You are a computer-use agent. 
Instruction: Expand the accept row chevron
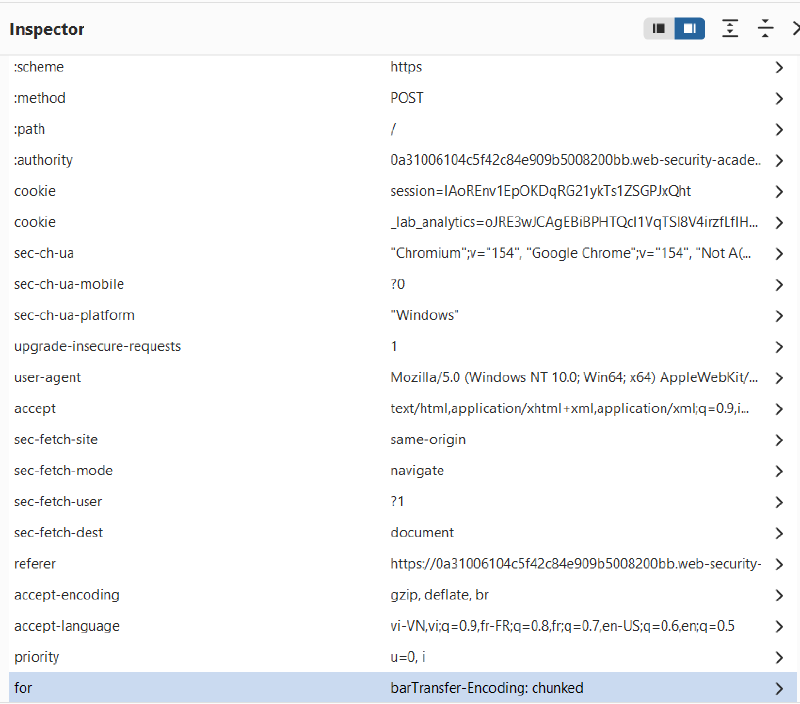[x=779, y=409]
